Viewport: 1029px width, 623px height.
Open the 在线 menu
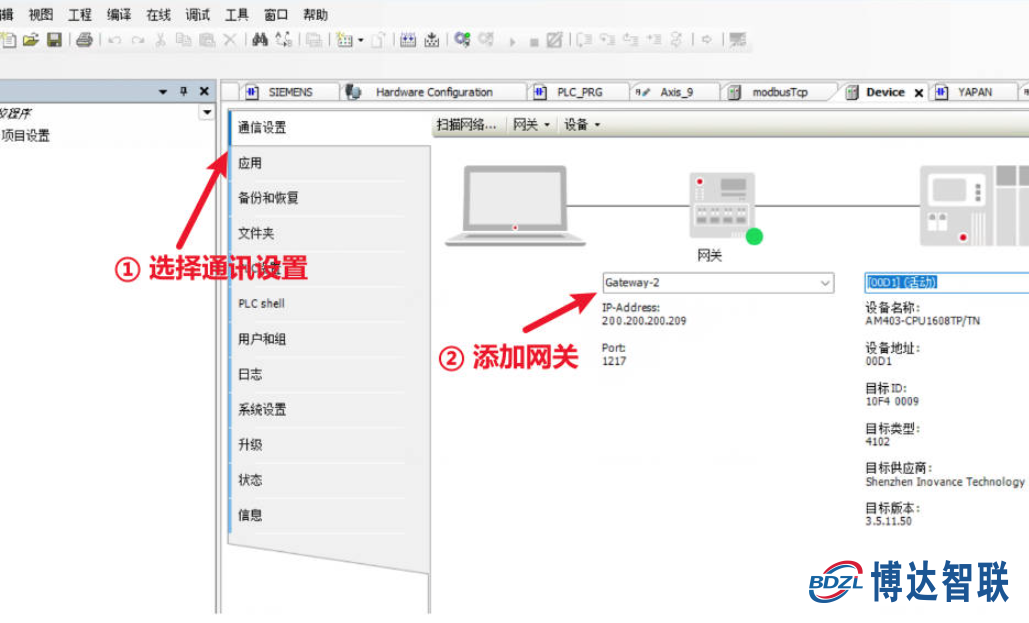(158, 14)
